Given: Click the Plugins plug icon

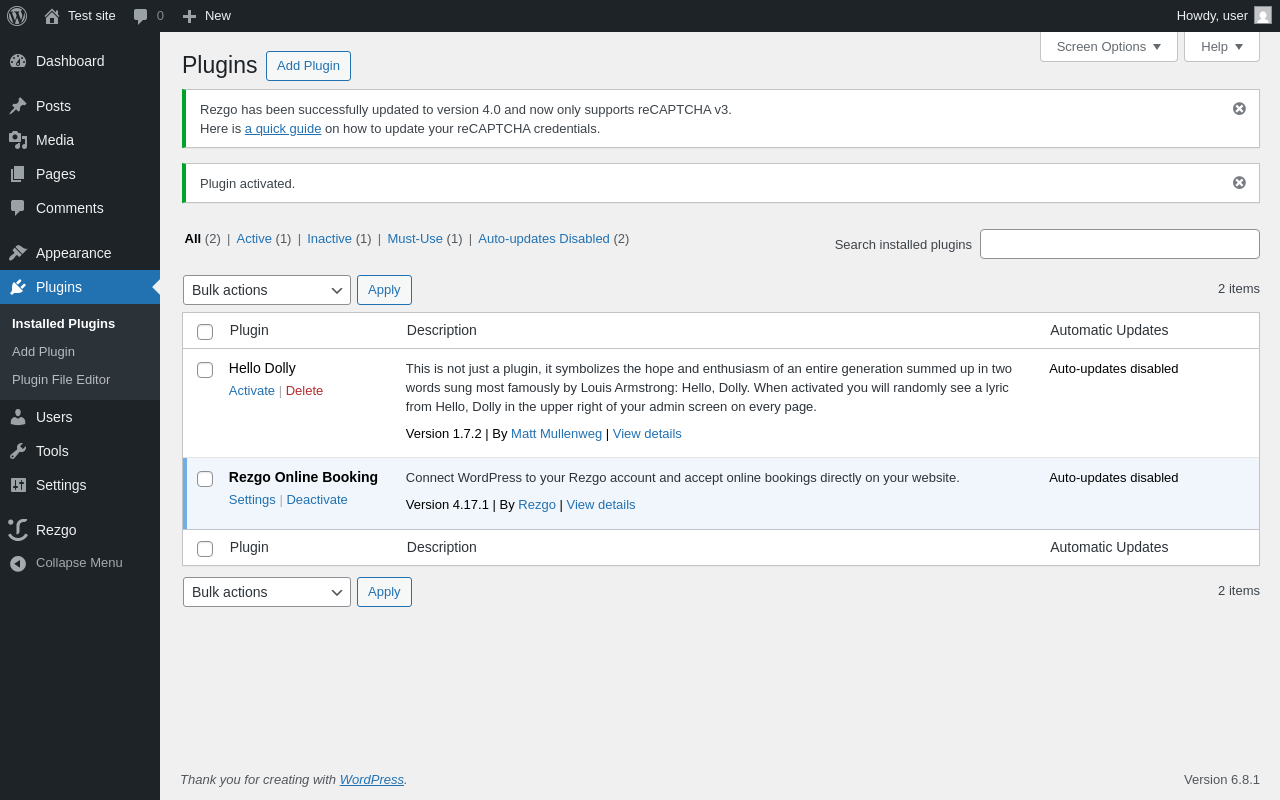Looking at the screenshot, I should 18,287.
